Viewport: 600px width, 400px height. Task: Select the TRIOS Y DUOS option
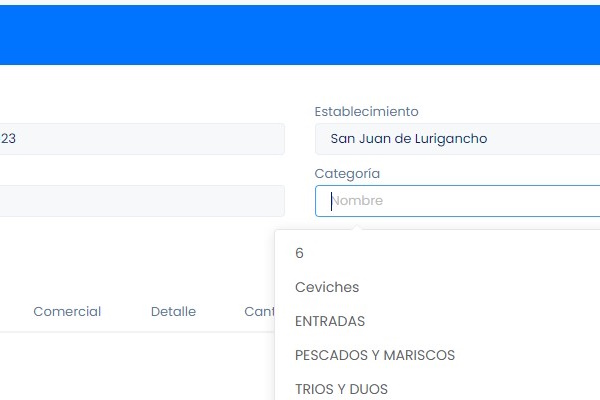341,389
